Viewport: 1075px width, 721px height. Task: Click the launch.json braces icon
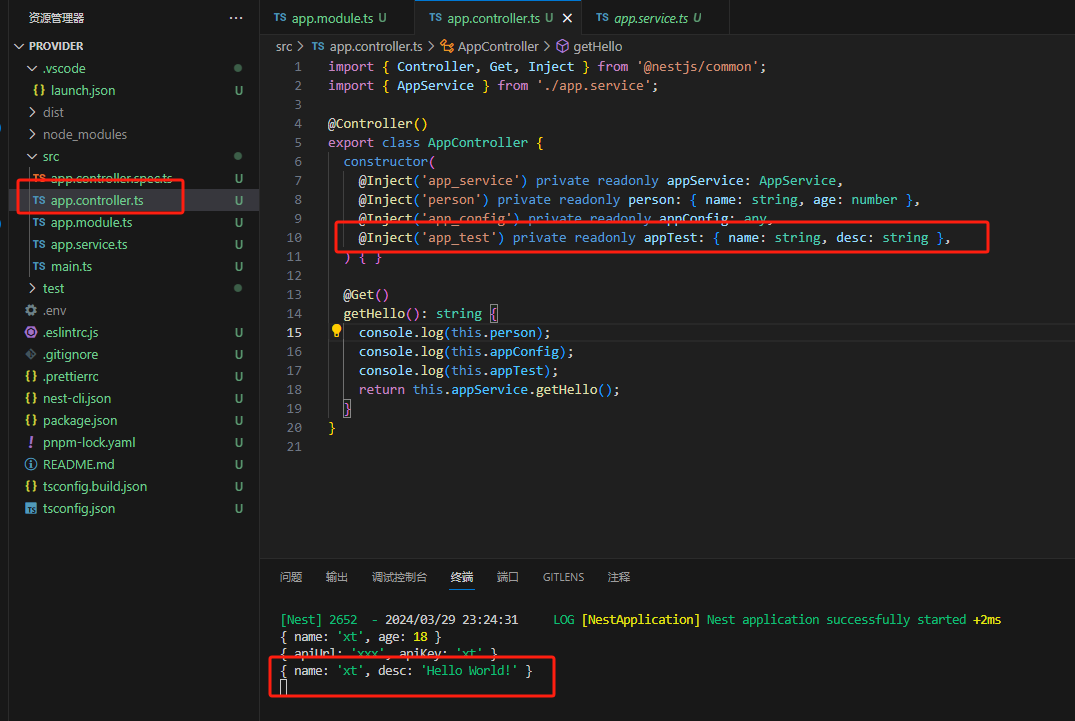[x=39, y=90]
